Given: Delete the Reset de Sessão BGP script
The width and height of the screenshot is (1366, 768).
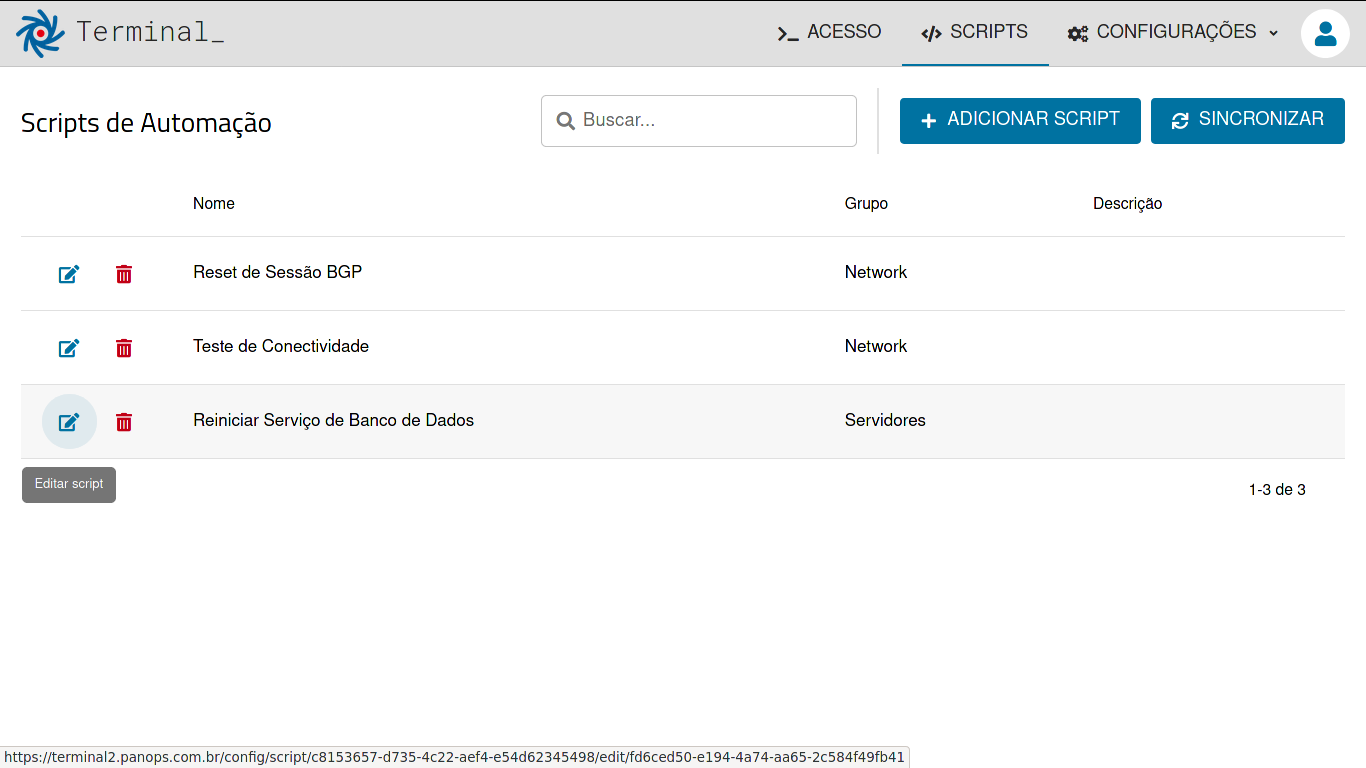Looking at the screenshot, I should coord(124,274).
